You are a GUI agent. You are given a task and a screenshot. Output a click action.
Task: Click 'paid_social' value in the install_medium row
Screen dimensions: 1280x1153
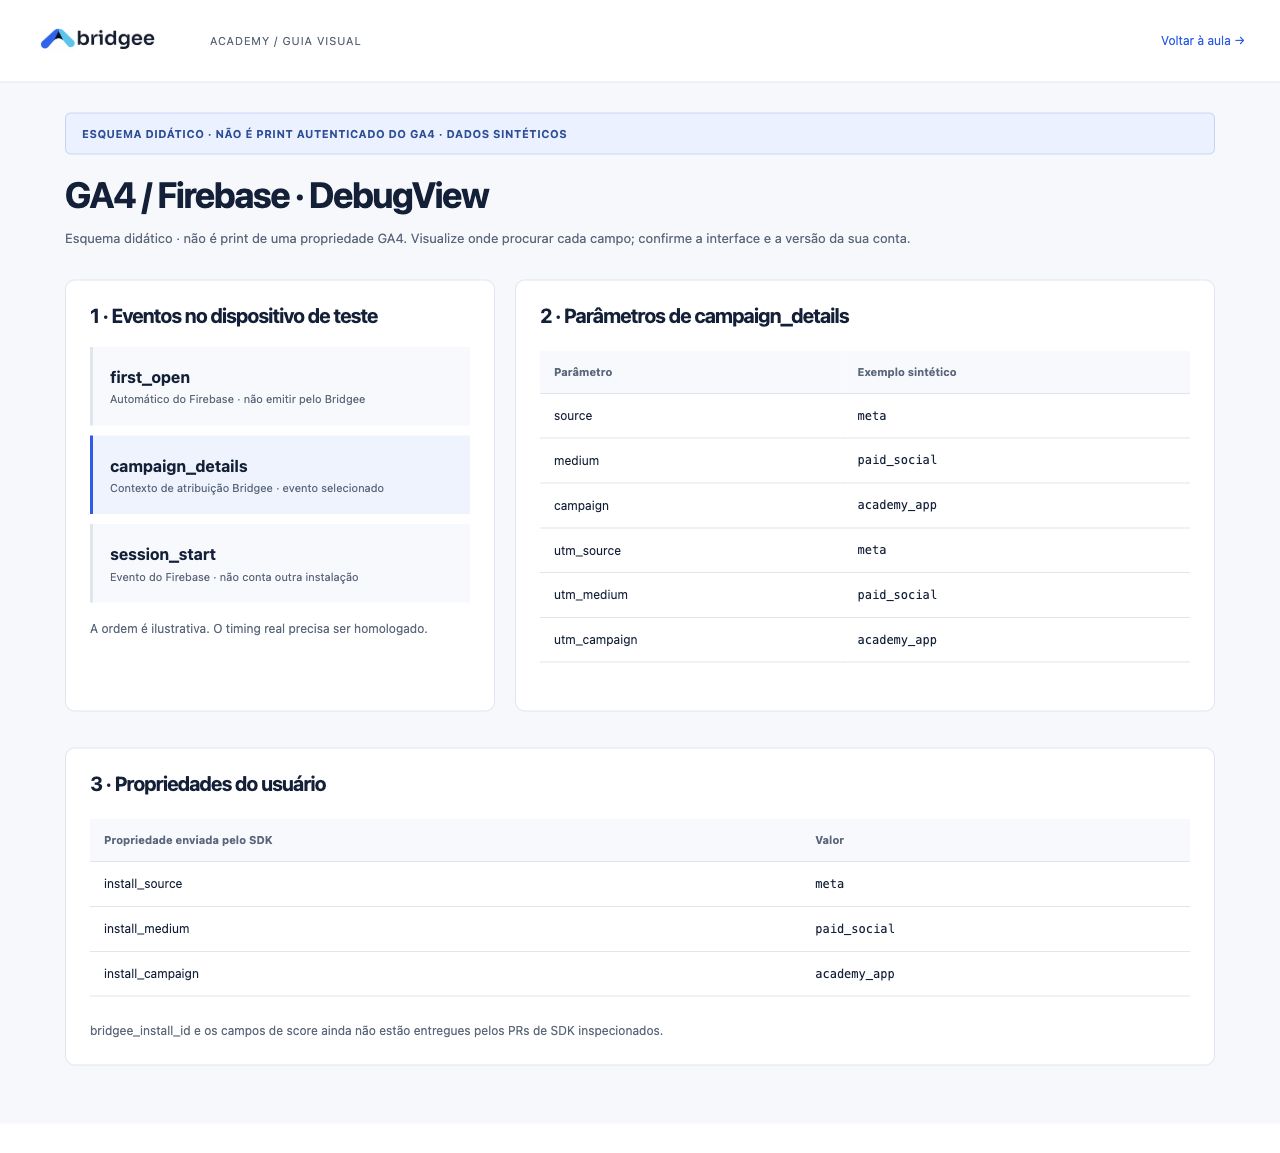855,929
